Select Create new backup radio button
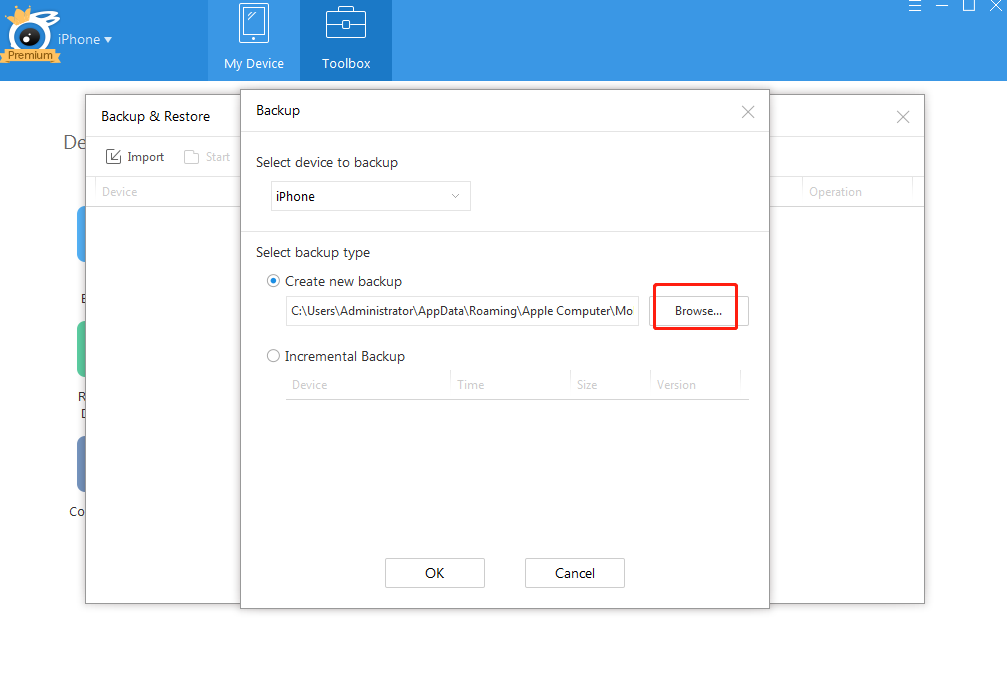The height and width of the screenshot is (700, 1007). (x=274, y=281)
